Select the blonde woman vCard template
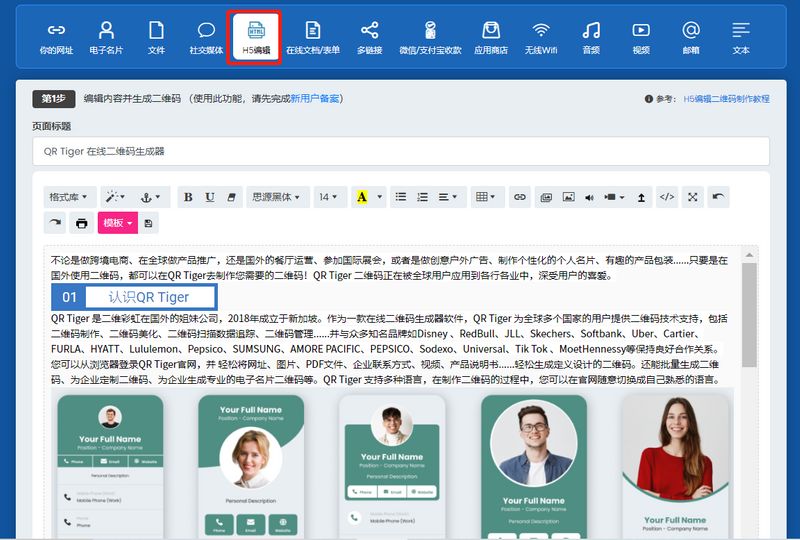 251,465
